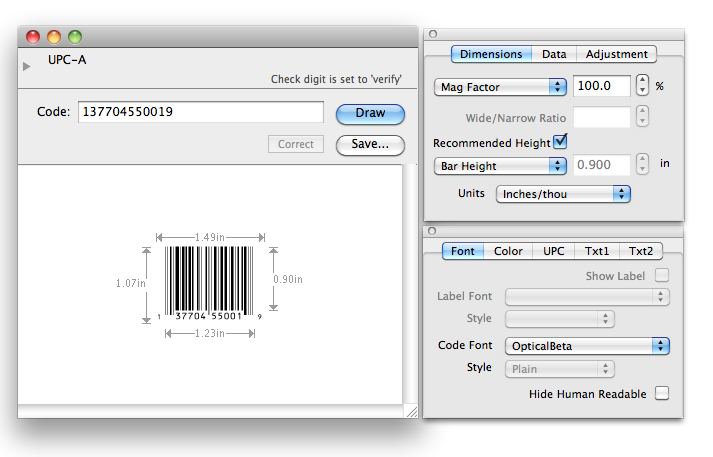The height and width of the screenshot is (457, 713).
Task: Open the Txt2 tab
Action: [641, 251]
